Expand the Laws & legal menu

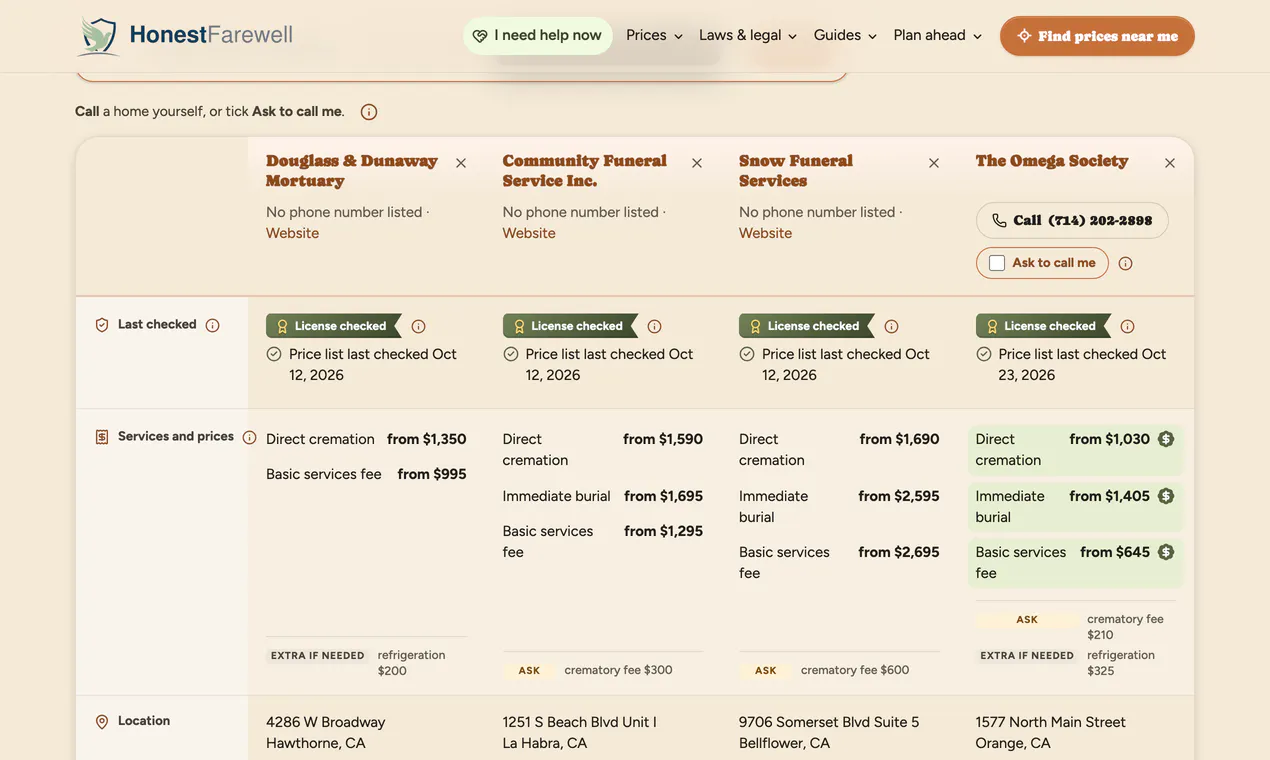coord(748,35)
